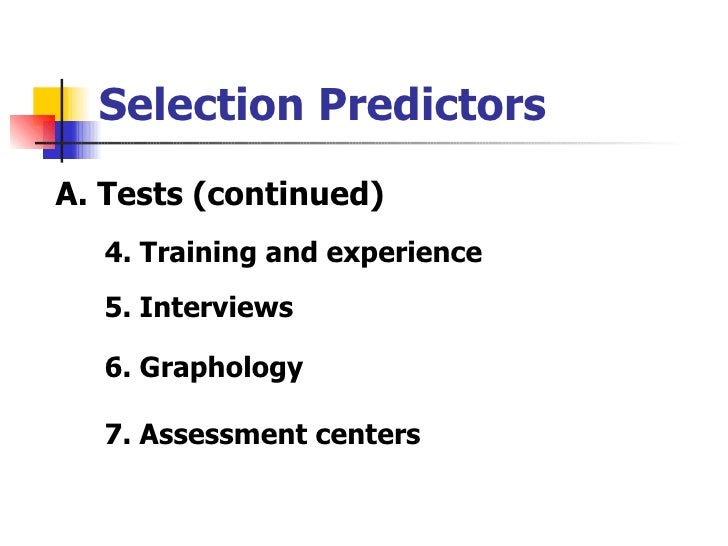The height and width of the screenshot is (546, 728).
Task: Click the word Predictors in the title
Action: [432, 104]
